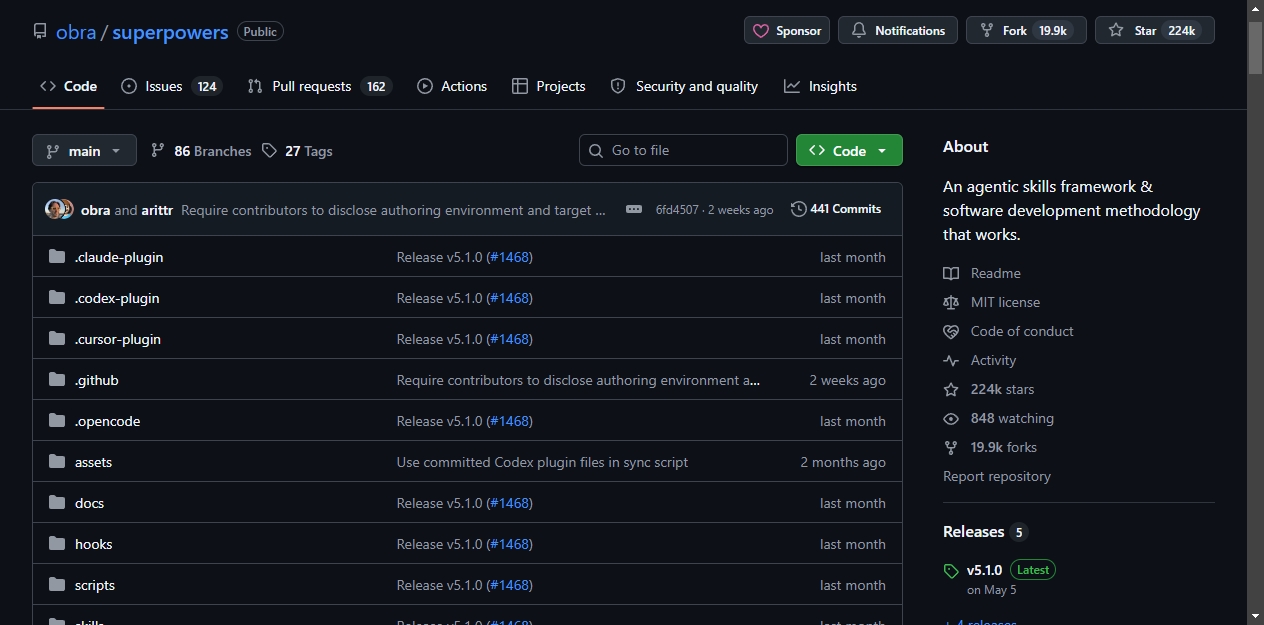
Task: Click the folder icon for .claude-plugin
Action: coord(57,257)
